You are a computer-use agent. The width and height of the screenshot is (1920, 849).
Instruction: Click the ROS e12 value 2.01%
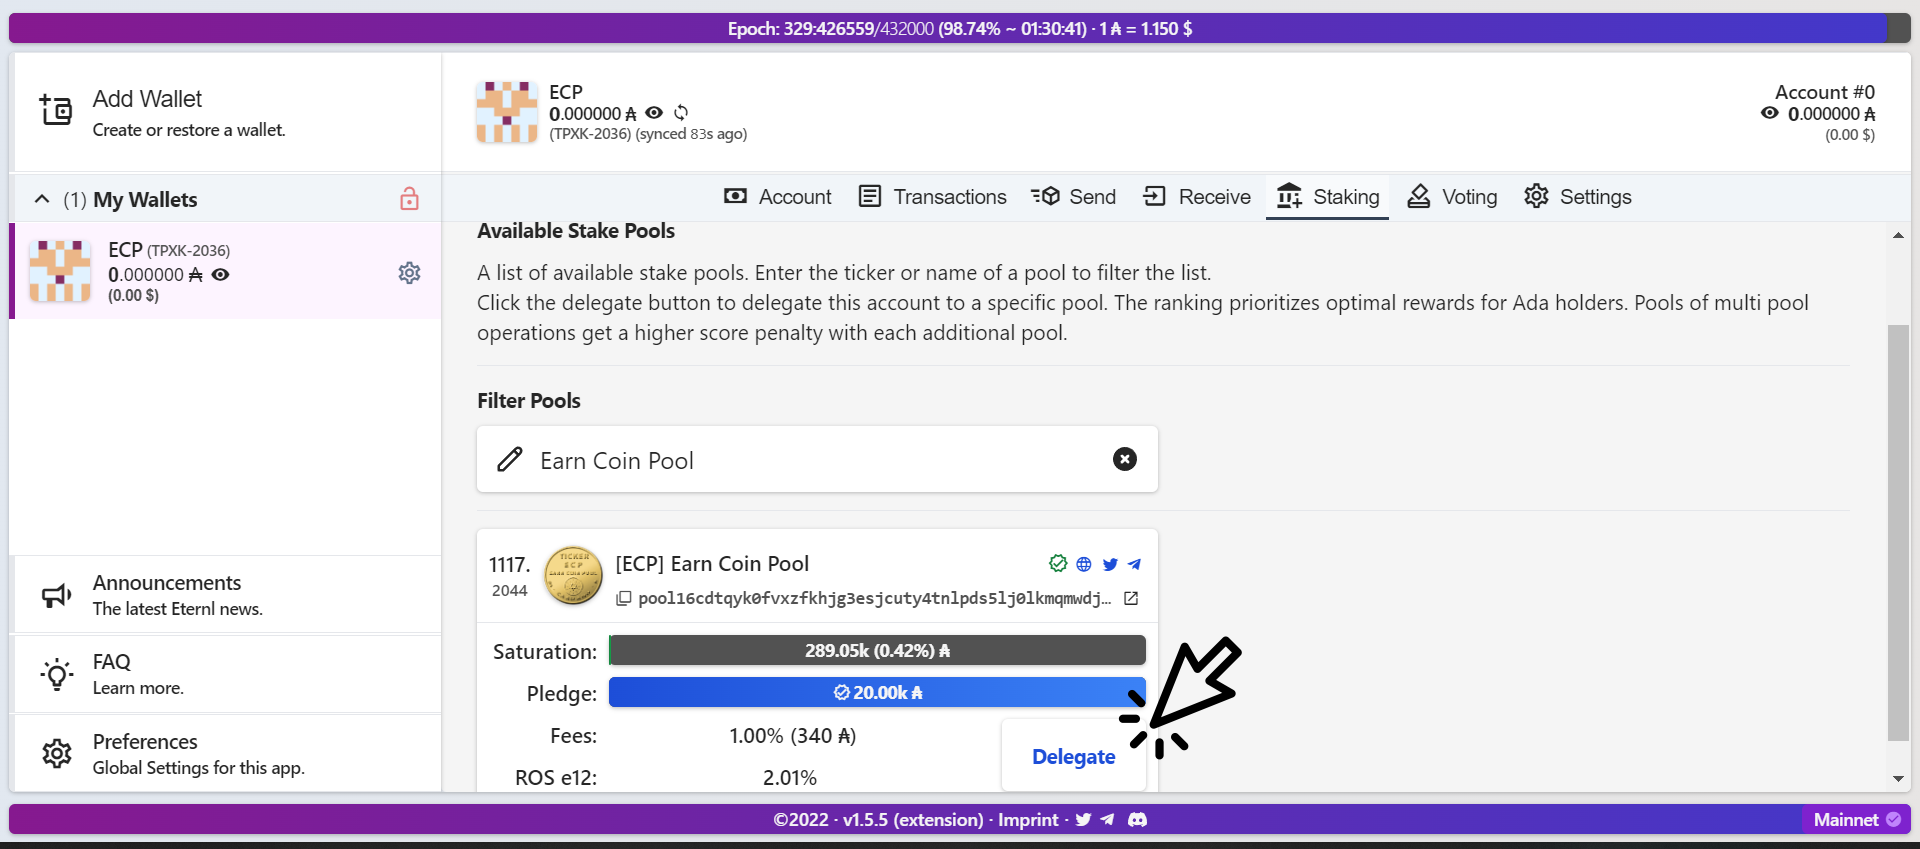tap(790, 778)
